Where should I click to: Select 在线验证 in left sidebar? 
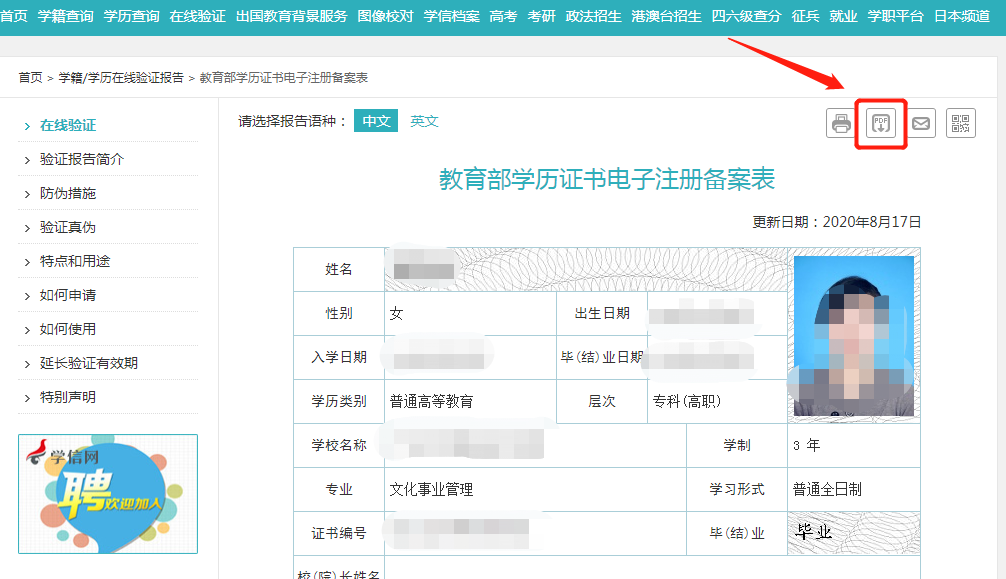coord(68,125)
